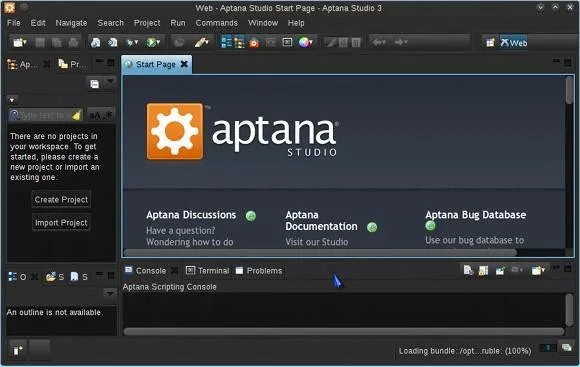The height and width of the screenshot is (367, 580).
Task: Click the progress view icon in status bar
Action: click(566, 347)
